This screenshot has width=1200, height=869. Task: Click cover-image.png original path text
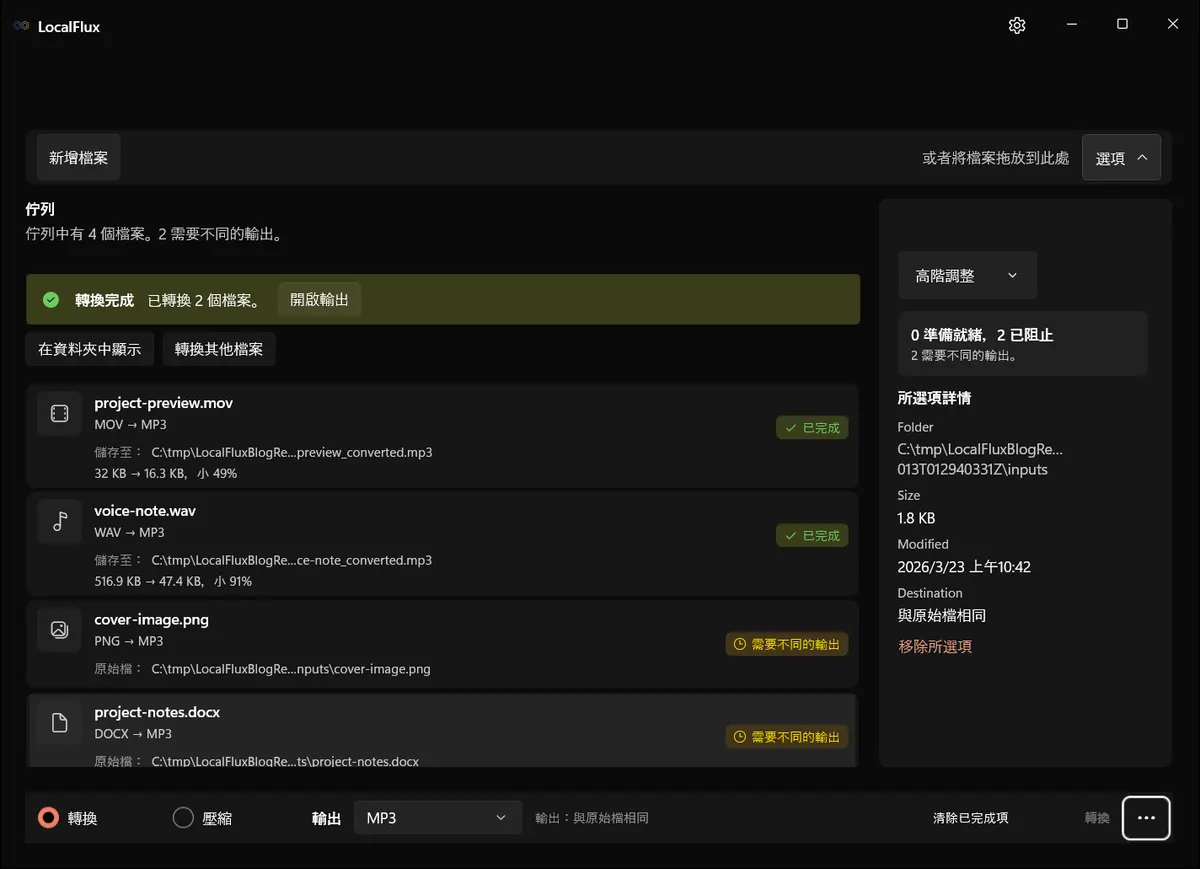291,669
